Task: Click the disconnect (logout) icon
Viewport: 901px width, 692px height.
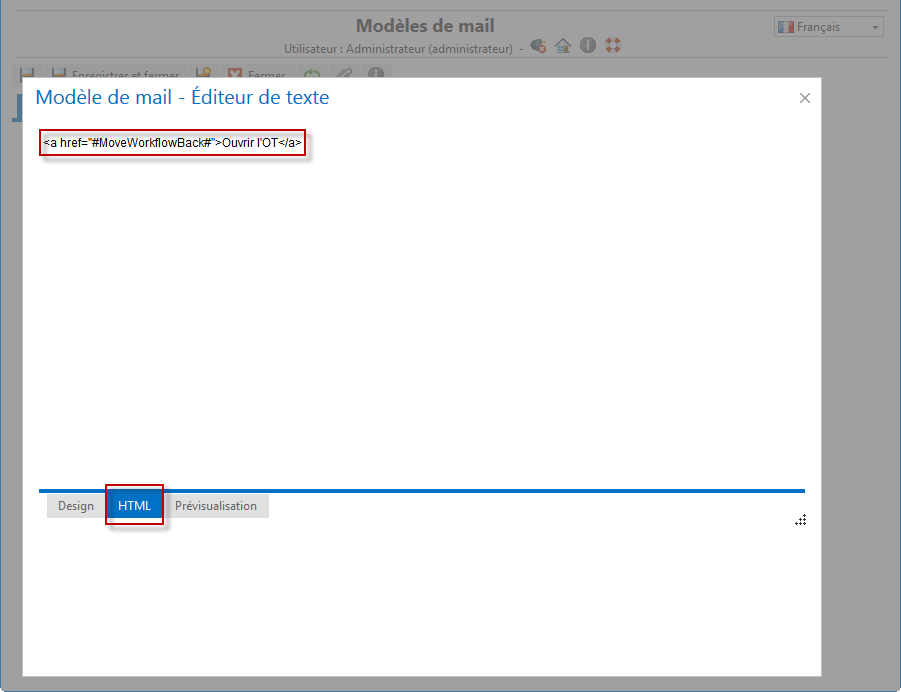Action: (x=538, y=46)
